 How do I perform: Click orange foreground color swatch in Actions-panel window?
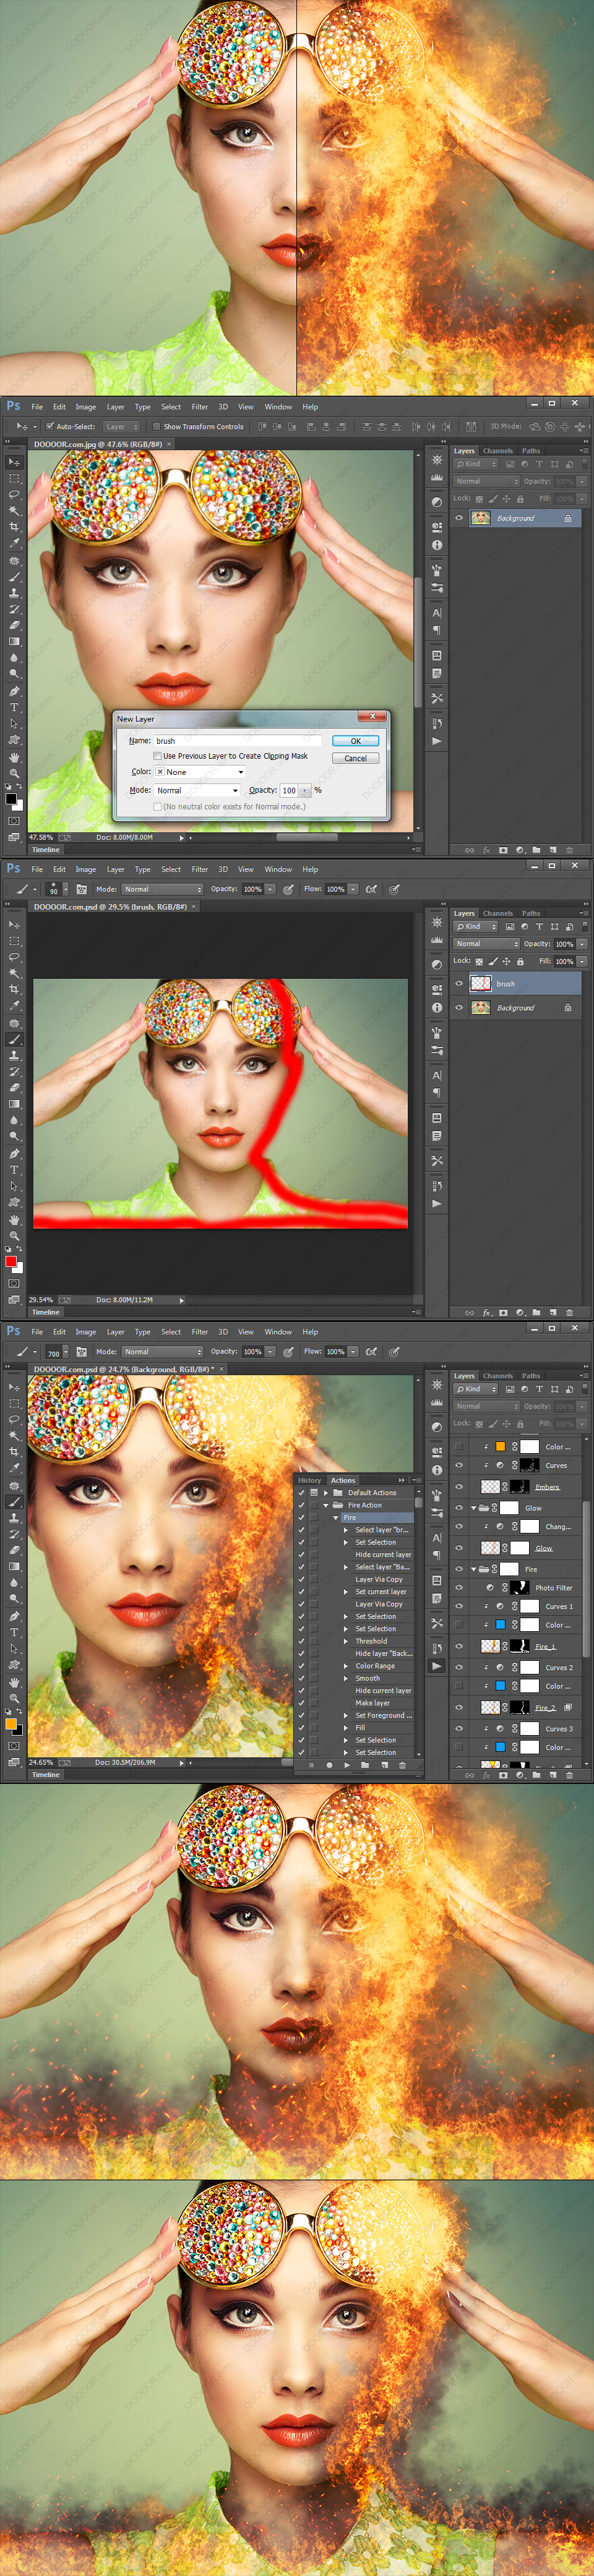(x=11, y=1724)
